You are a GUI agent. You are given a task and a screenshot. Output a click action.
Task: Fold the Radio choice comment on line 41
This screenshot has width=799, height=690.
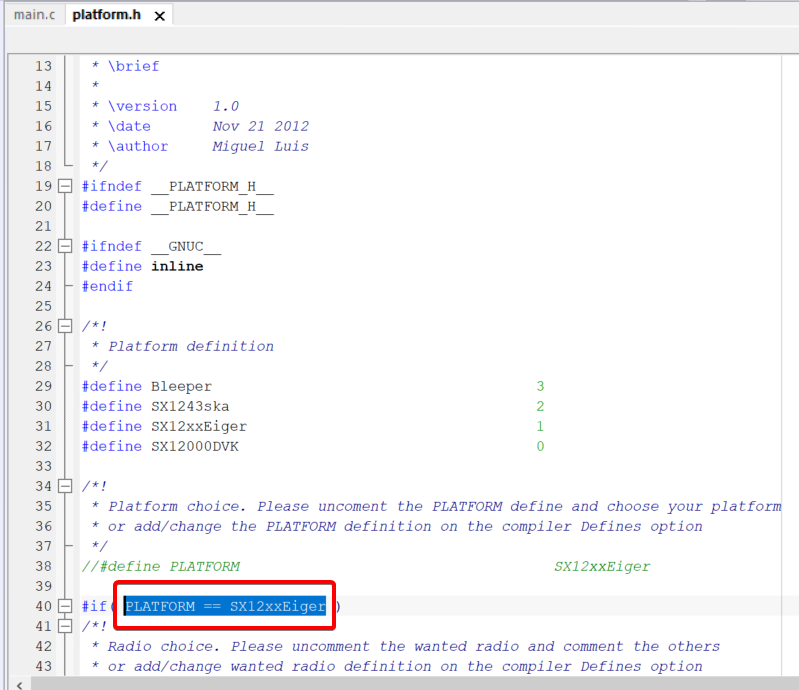click(66, 626)
